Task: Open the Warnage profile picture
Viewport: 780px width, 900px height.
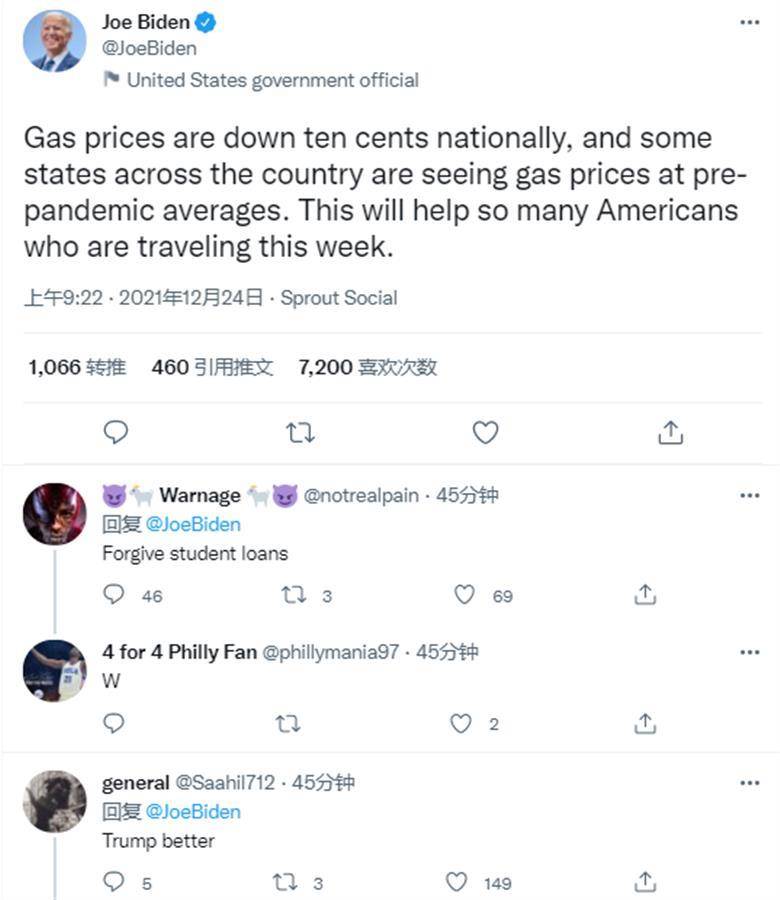Action: [x=55, y=514]
